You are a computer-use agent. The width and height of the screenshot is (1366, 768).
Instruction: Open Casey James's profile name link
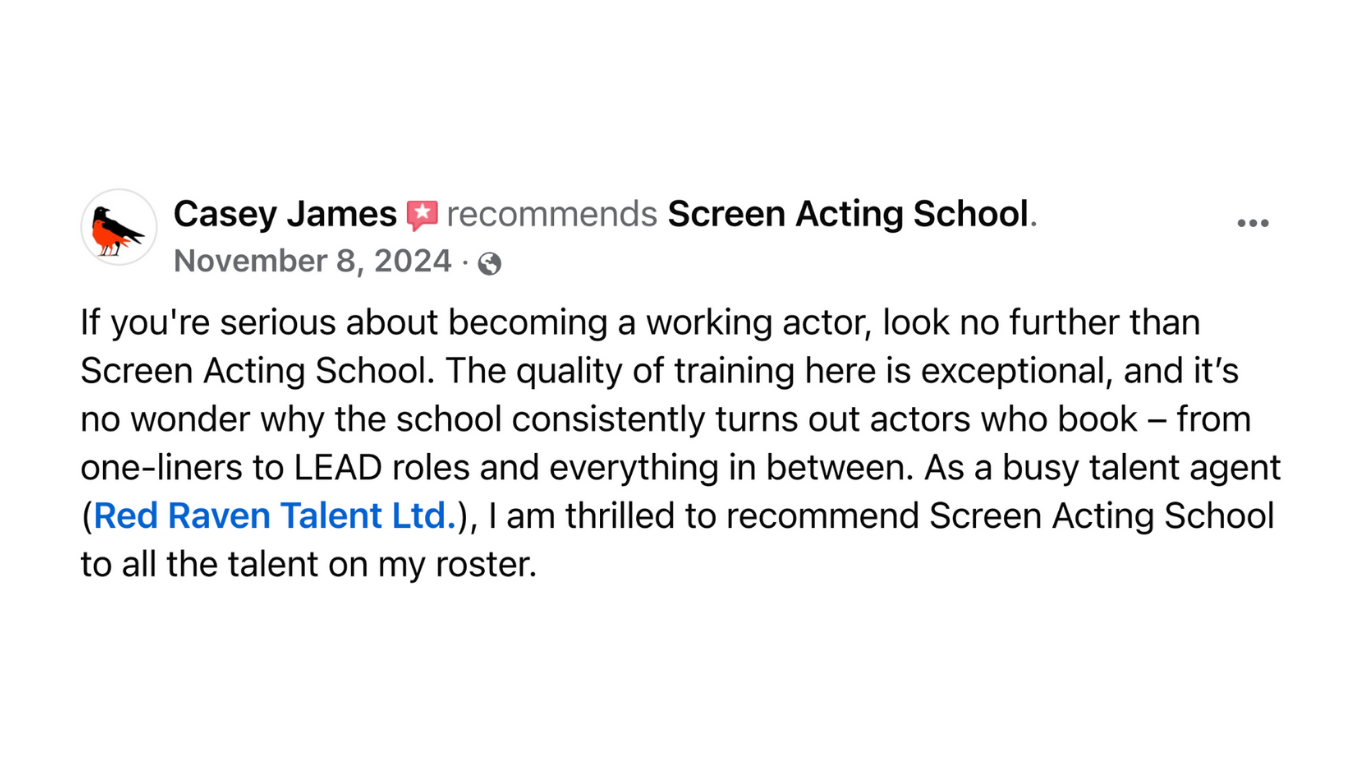point(285,214)
